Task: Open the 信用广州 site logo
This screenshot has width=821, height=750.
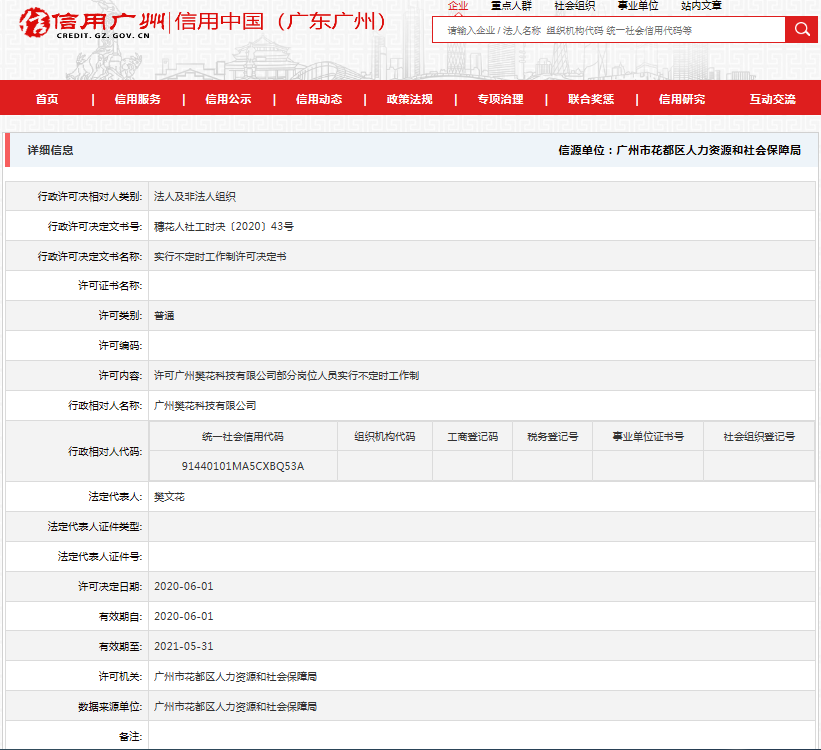Action: point(92,23)
